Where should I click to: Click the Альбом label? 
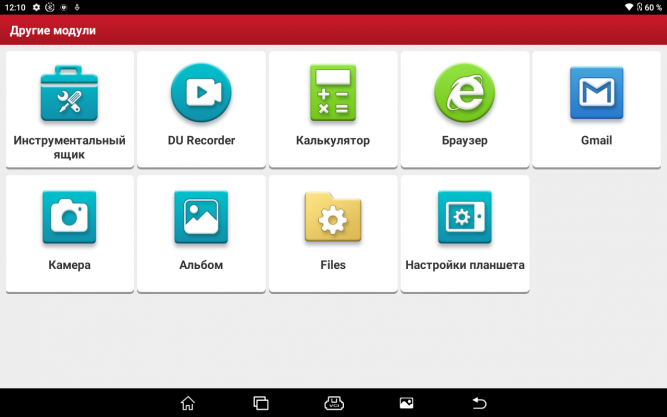201,265
